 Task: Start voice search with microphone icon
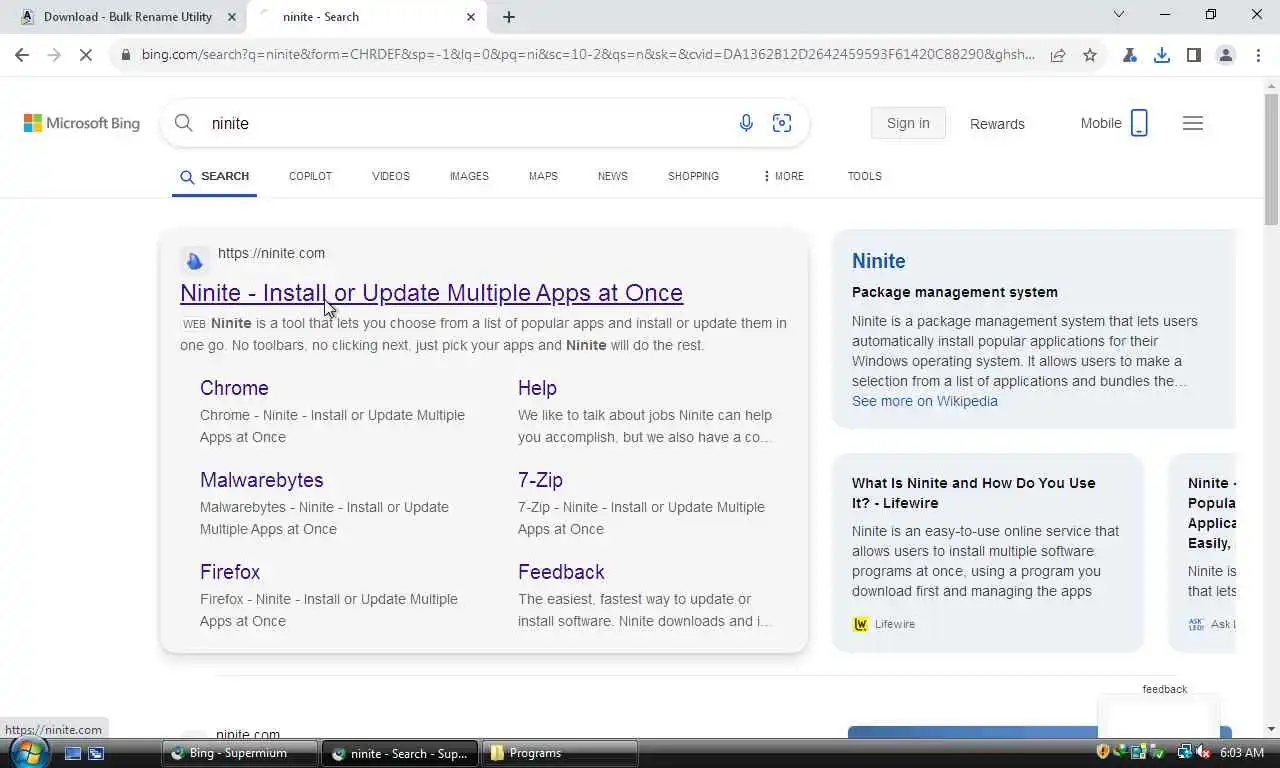coord(746,123)
